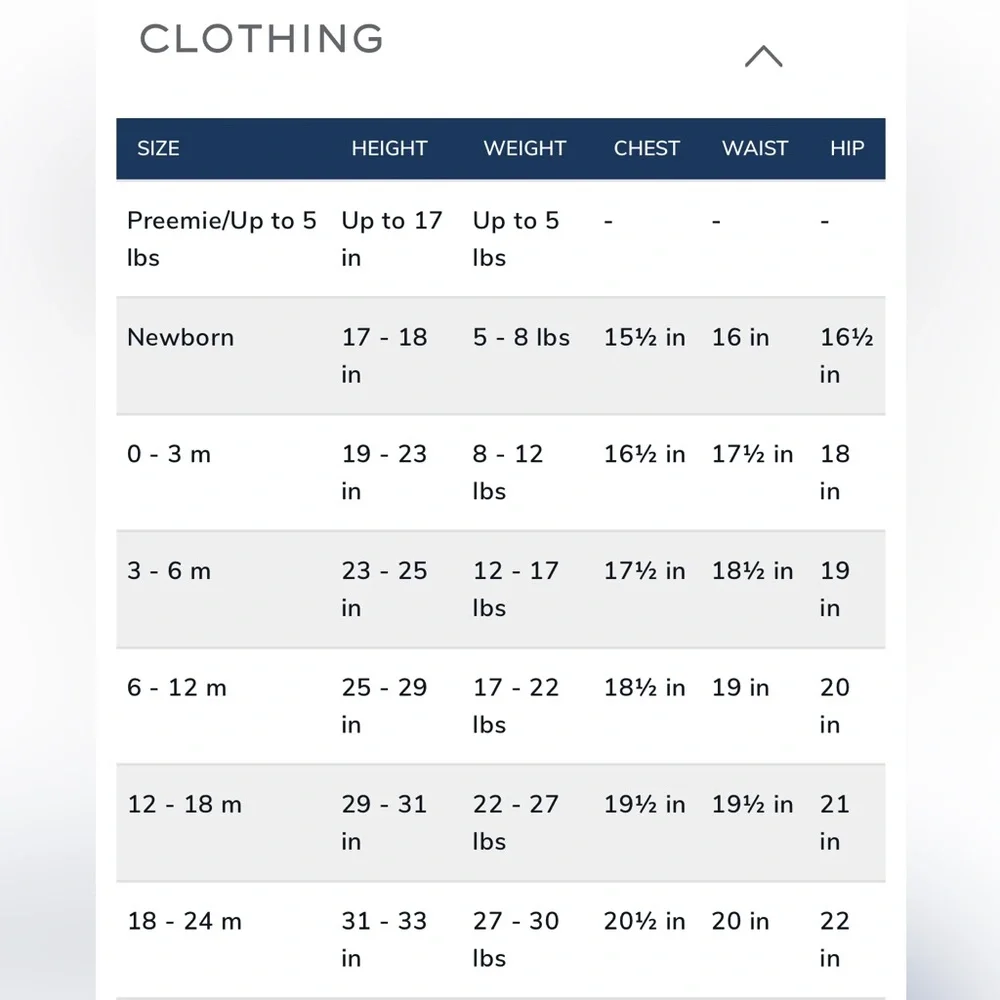Collapse the Clothing section chevron
1000x1000 pixels.
[x=763, y=56]
